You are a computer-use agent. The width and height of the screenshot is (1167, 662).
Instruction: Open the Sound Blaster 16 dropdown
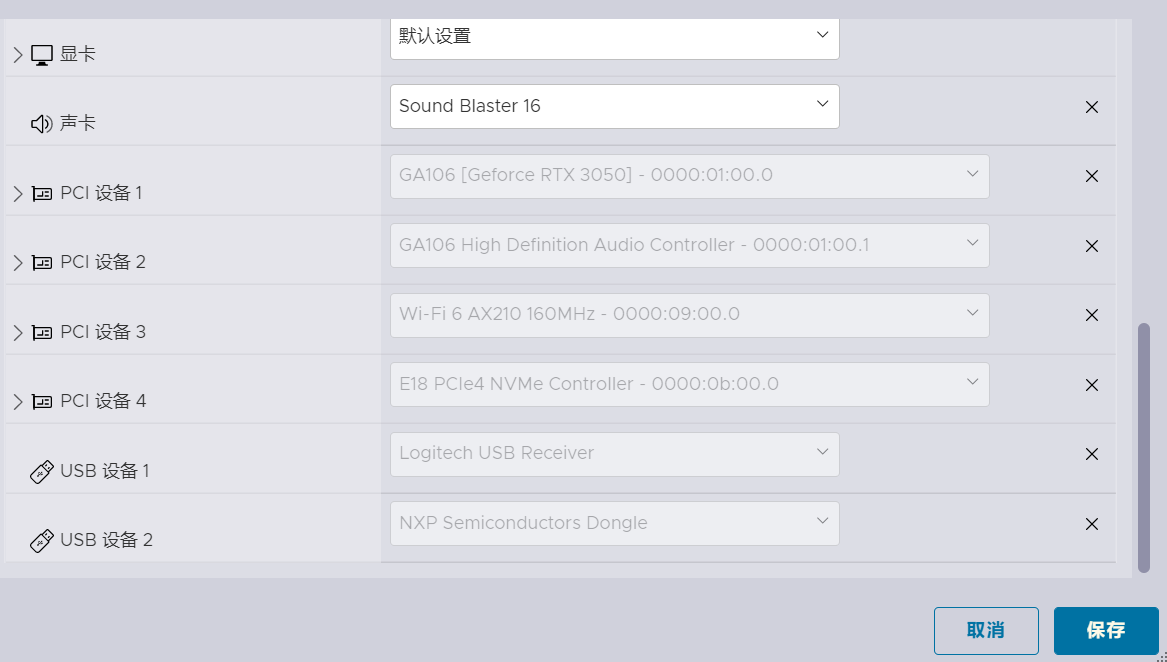[615, 106]
